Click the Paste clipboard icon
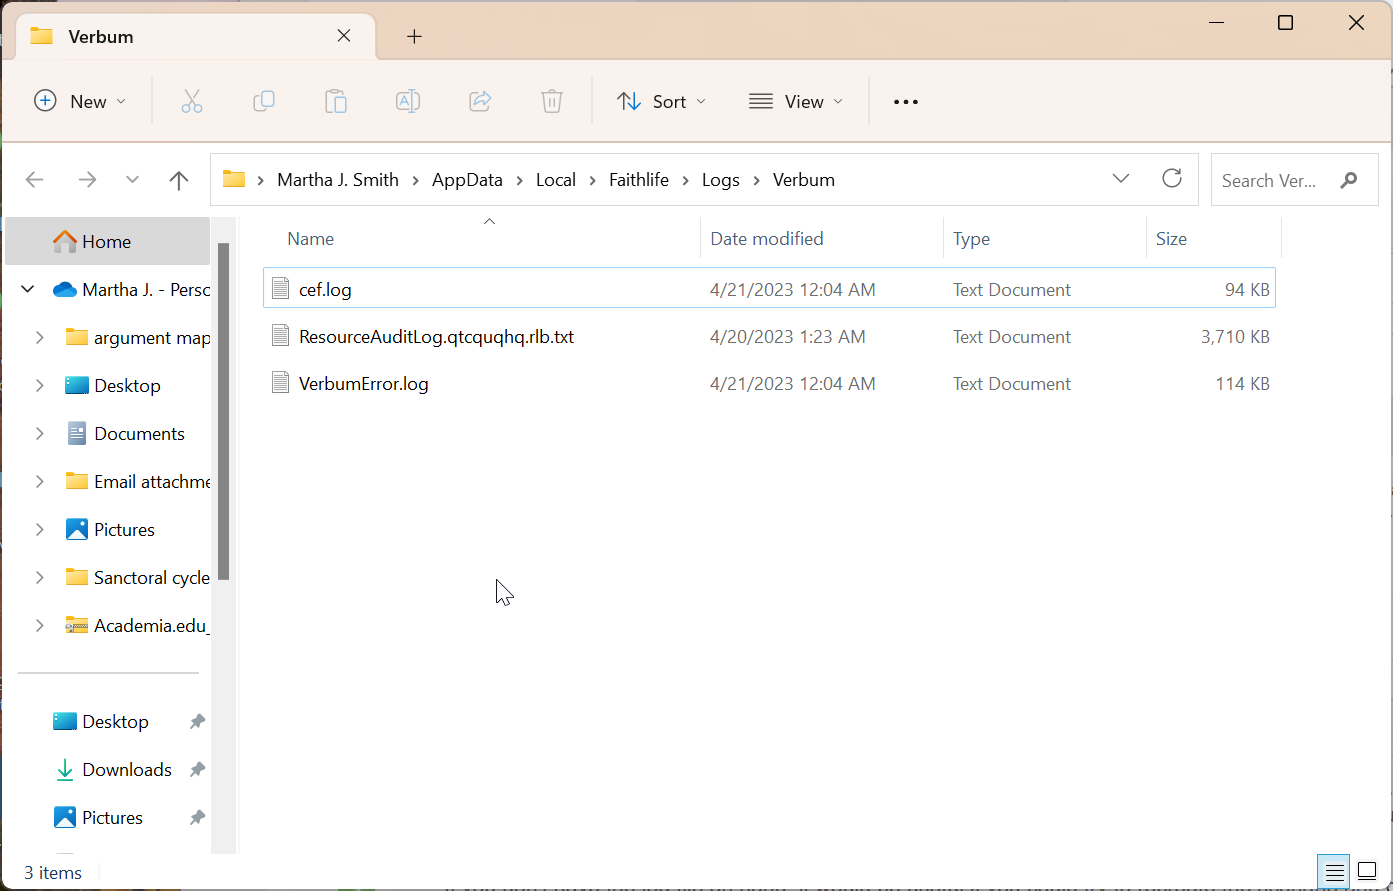 click(336, 101)
